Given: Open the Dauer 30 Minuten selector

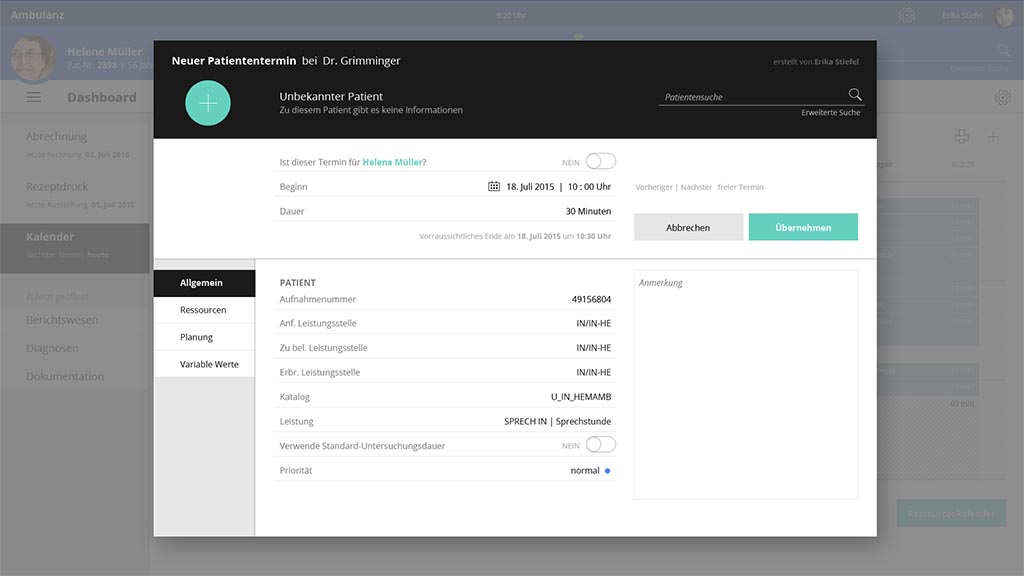Looking at the screenshot, I should [588, 211].
